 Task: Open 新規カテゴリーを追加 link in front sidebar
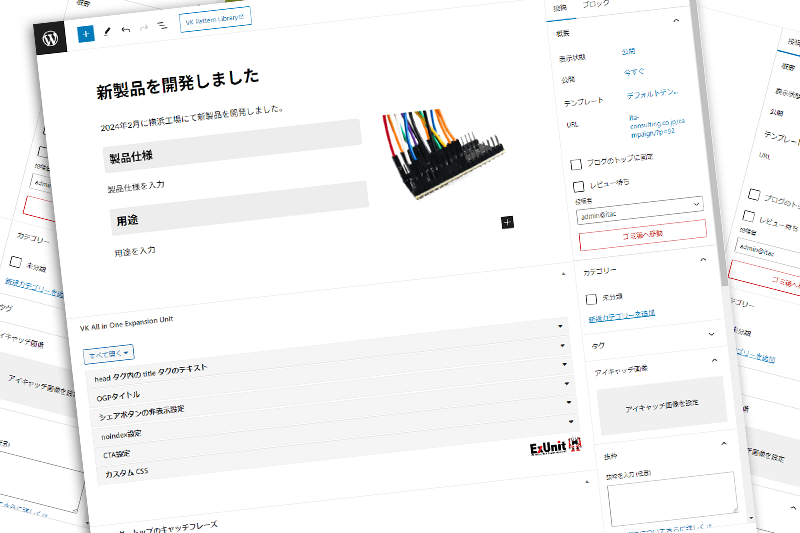click(621, 316)
